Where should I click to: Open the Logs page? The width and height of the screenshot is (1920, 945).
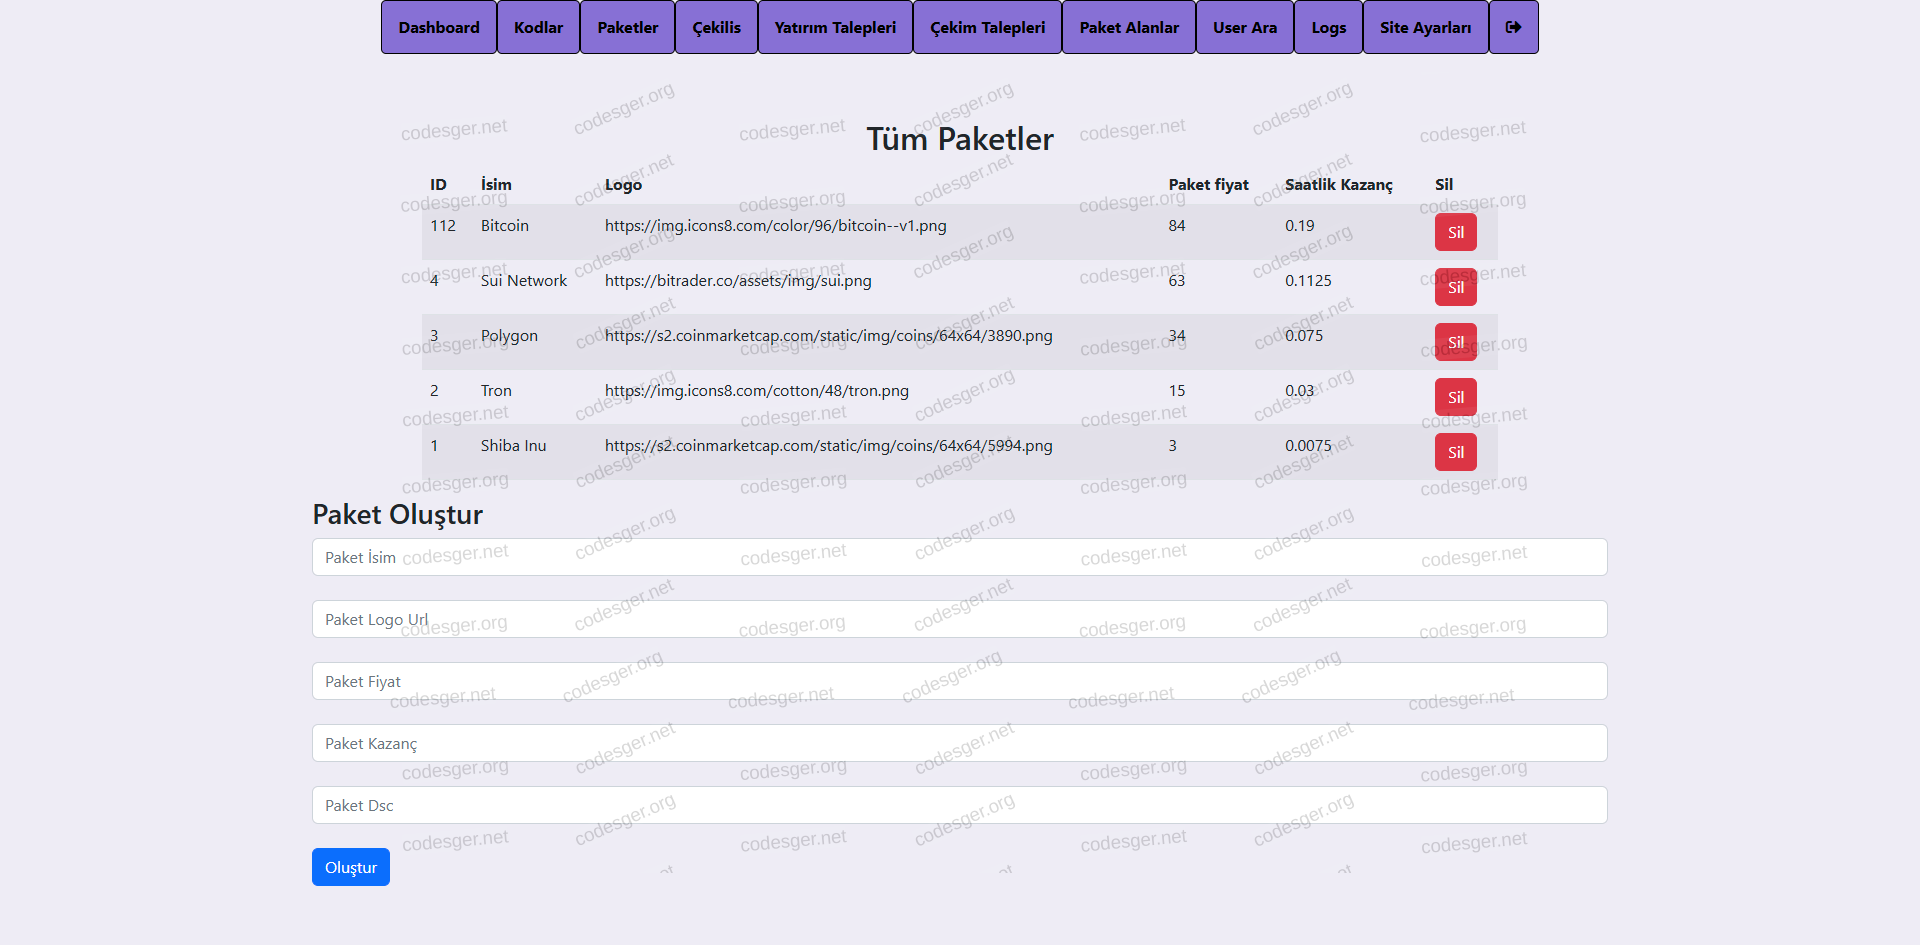[x=1328, y=27]
